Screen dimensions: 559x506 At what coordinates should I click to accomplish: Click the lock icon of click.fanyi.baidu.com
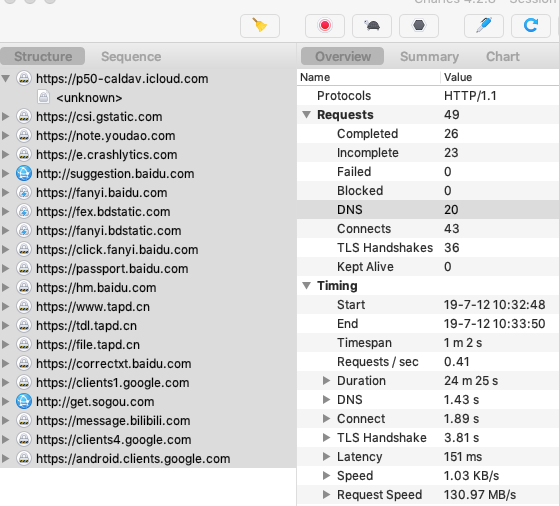coord(24,250)
